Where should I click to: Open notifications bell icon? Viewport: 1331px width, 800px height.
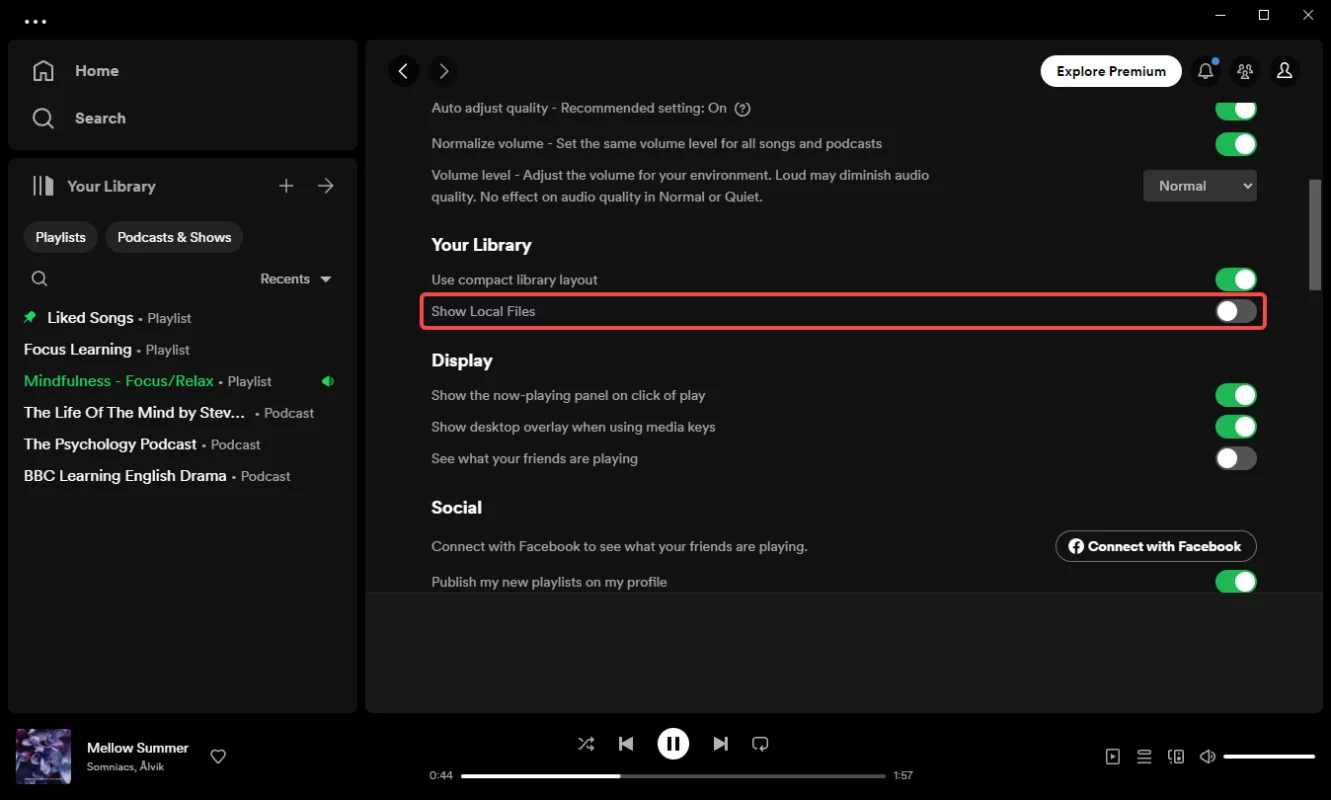pyautogui.click(x=1205, y=71)
